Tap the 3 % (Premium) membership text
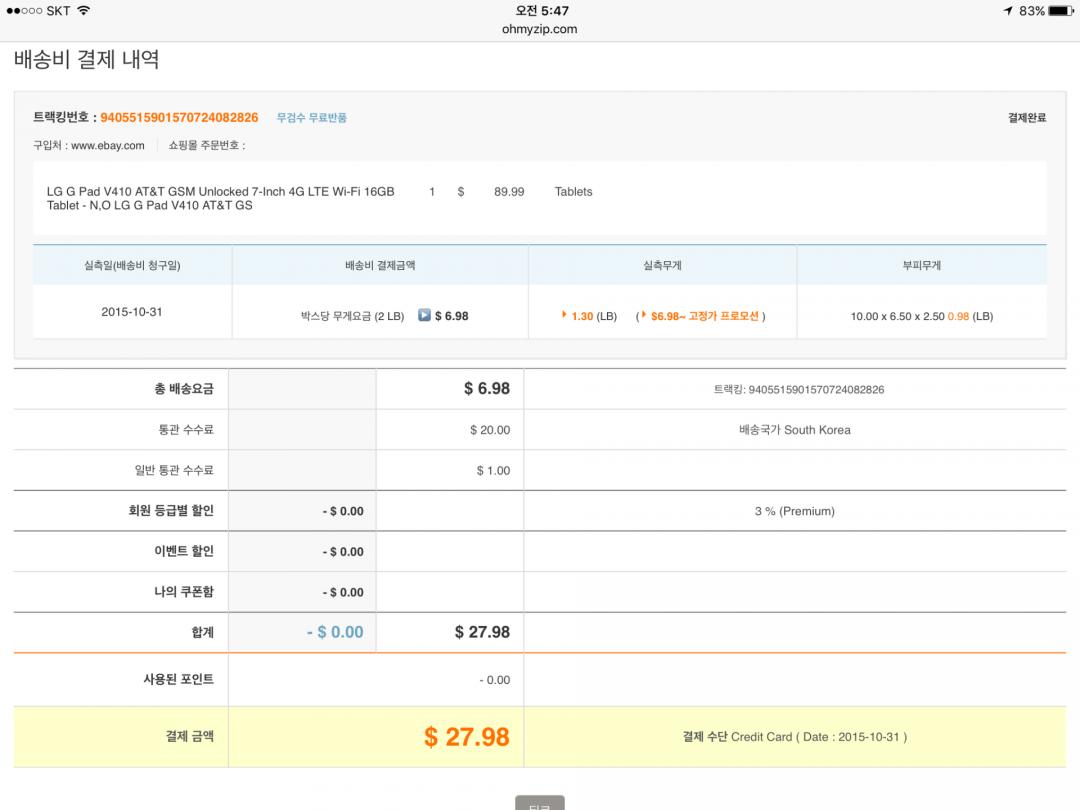Screen dimensions: 1080x810 tap(794, 511)
